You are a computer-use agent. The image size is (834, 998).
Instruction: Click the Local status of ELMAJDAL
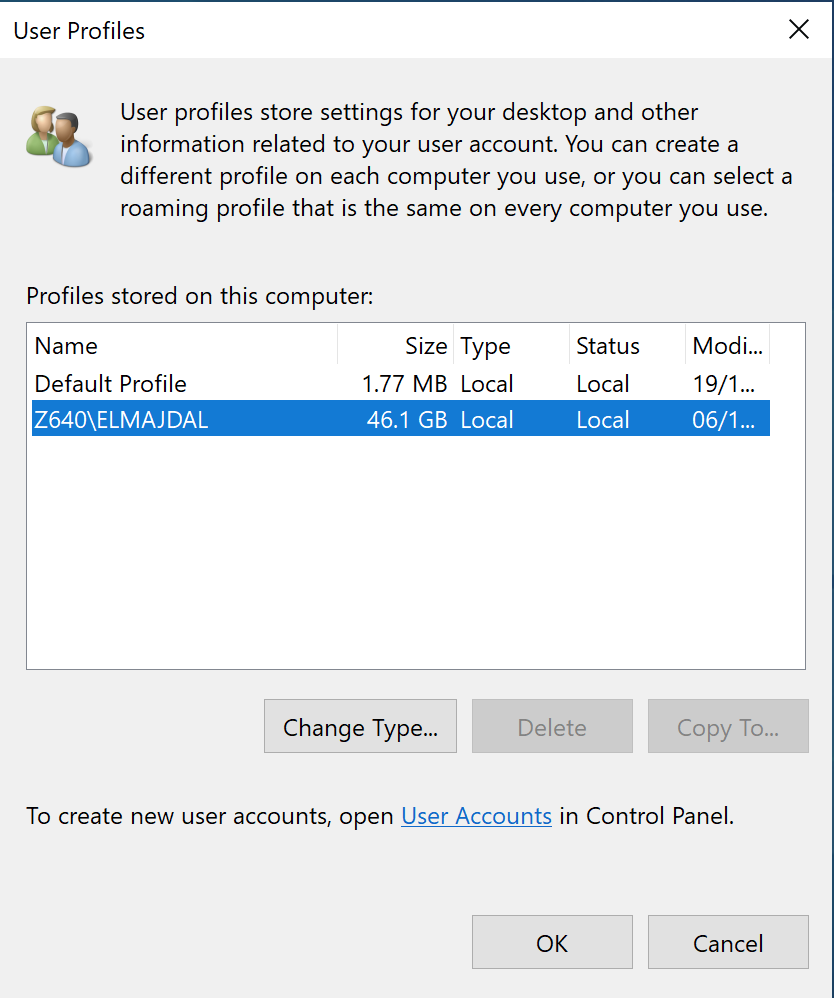pyautogui.click(x=603, y=419)
